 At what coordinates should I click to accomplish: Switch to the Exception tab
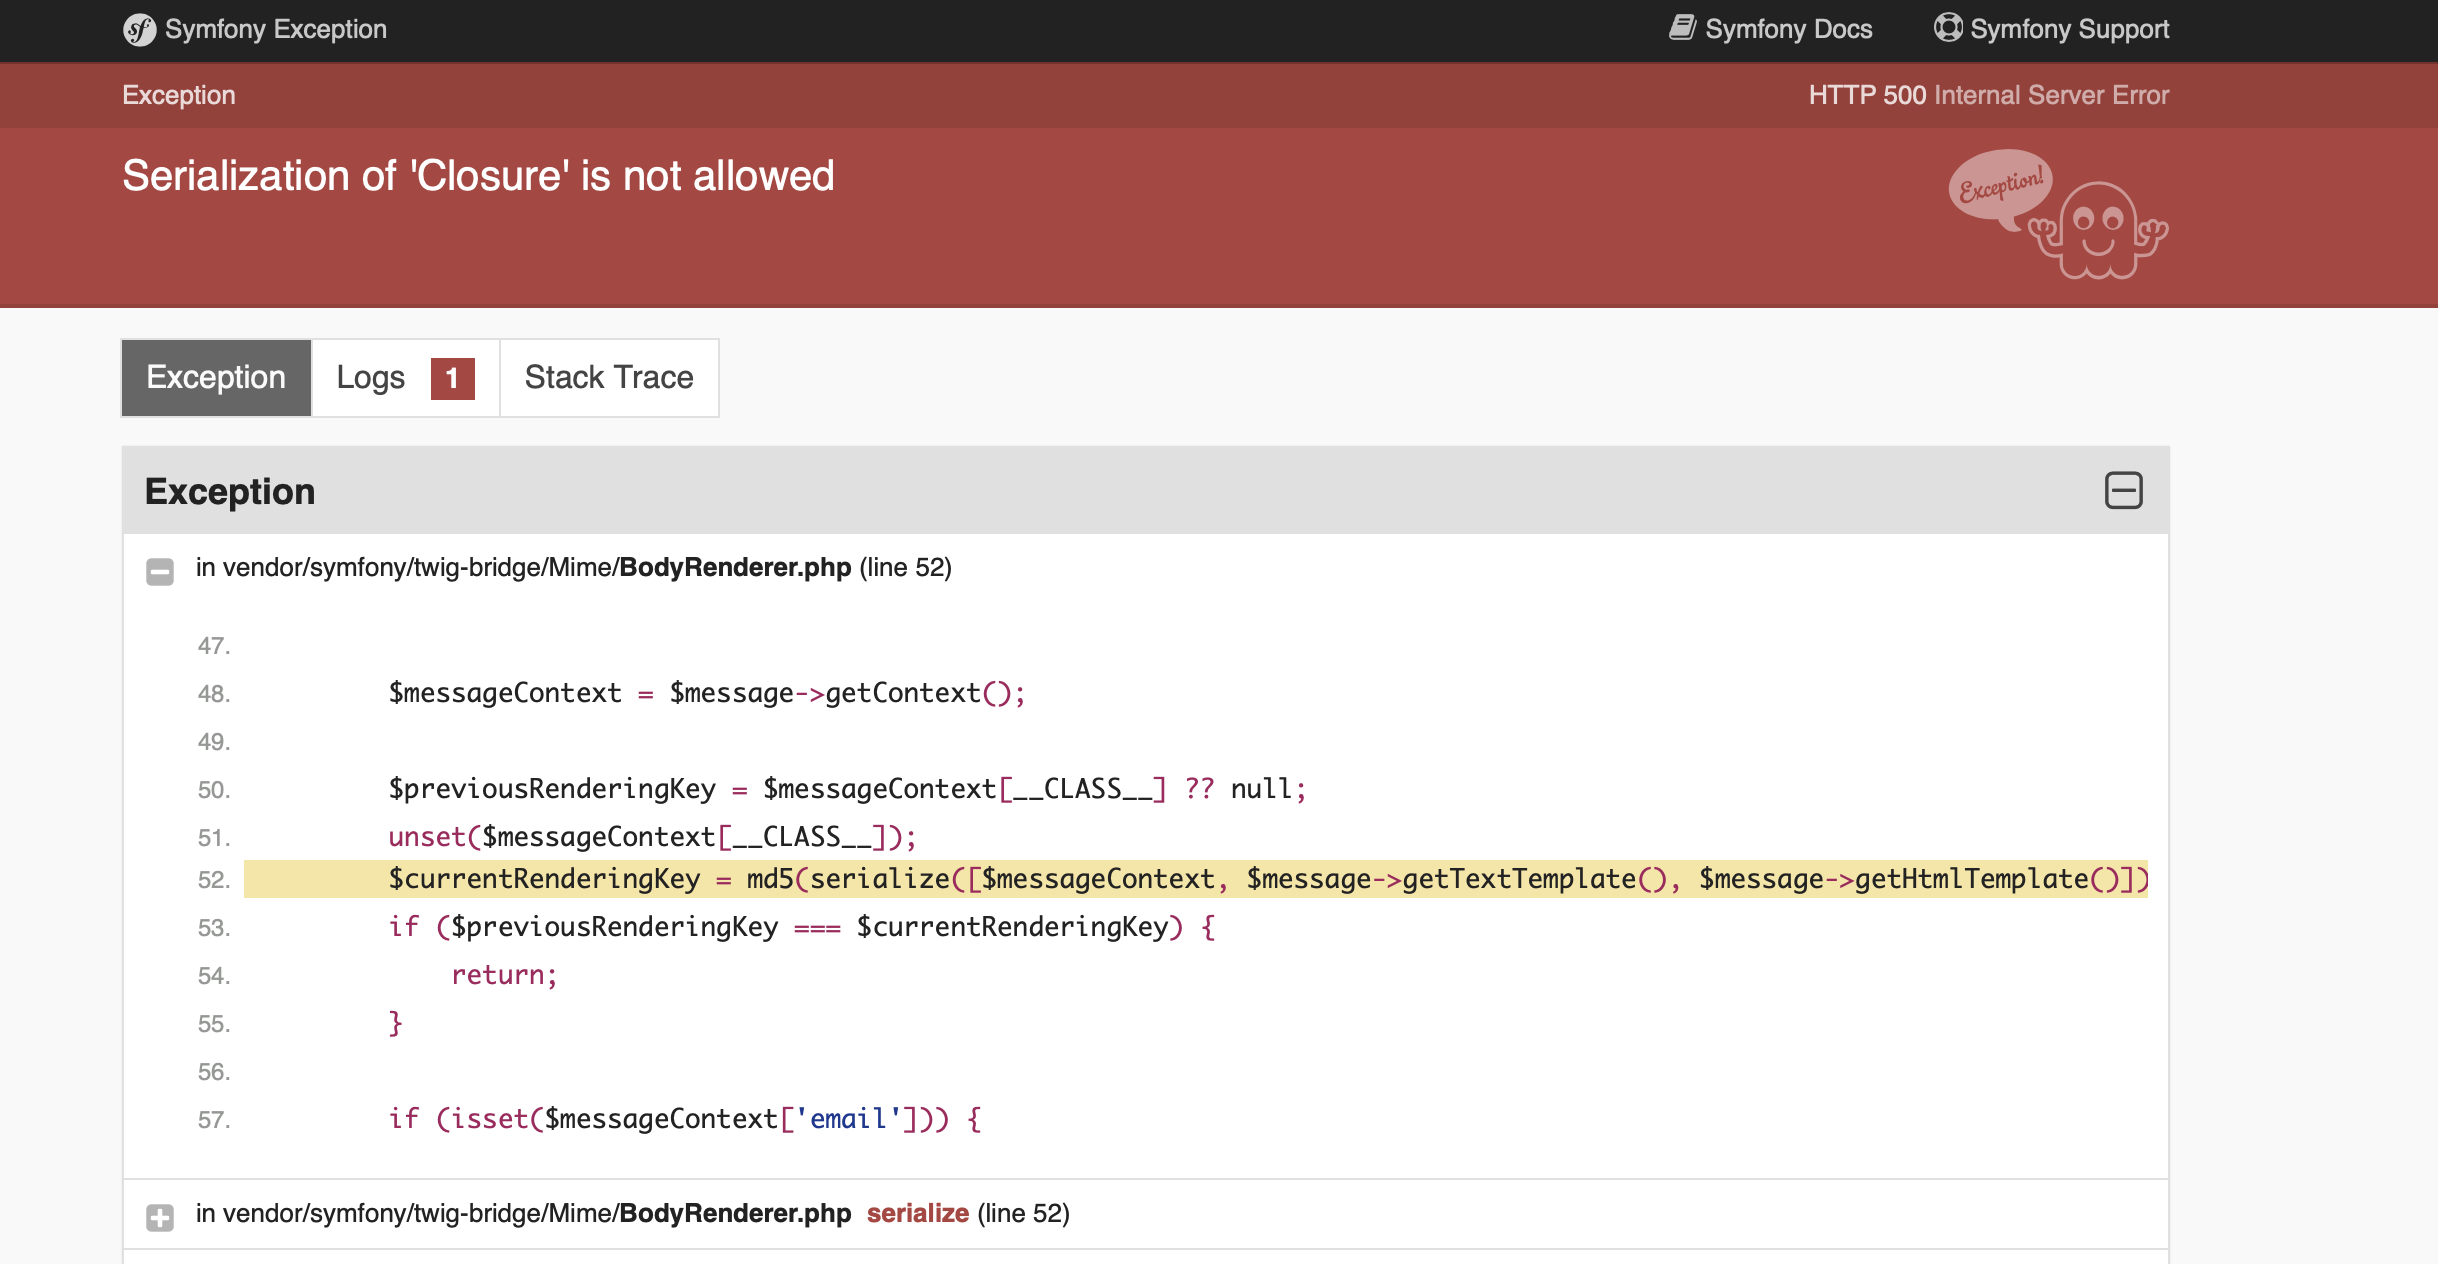point(216,378)
